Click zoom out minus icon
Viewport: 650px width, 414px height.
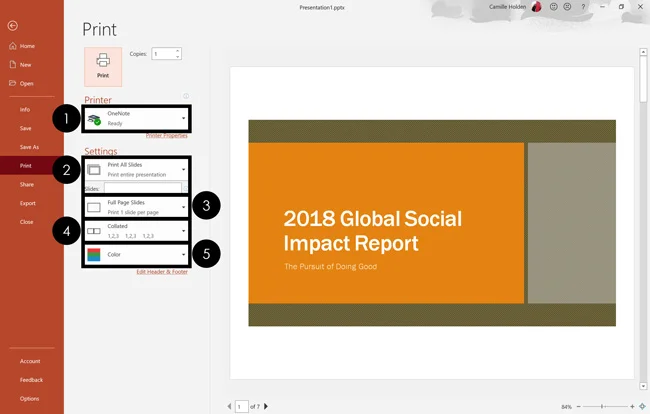[579, 407]
